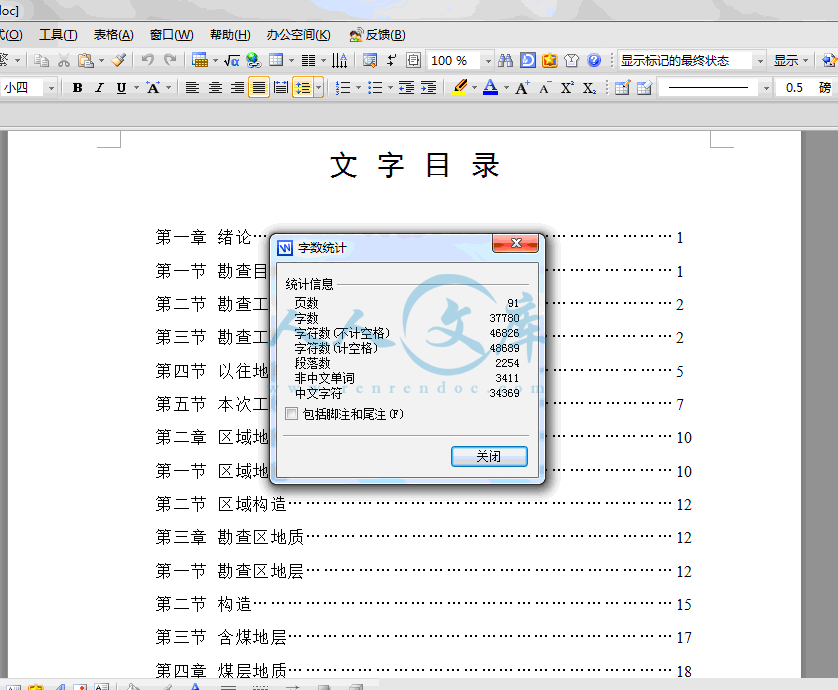Open the 表格(A) menu
This screenshot has width=838, height=690.
coord(113,35)
